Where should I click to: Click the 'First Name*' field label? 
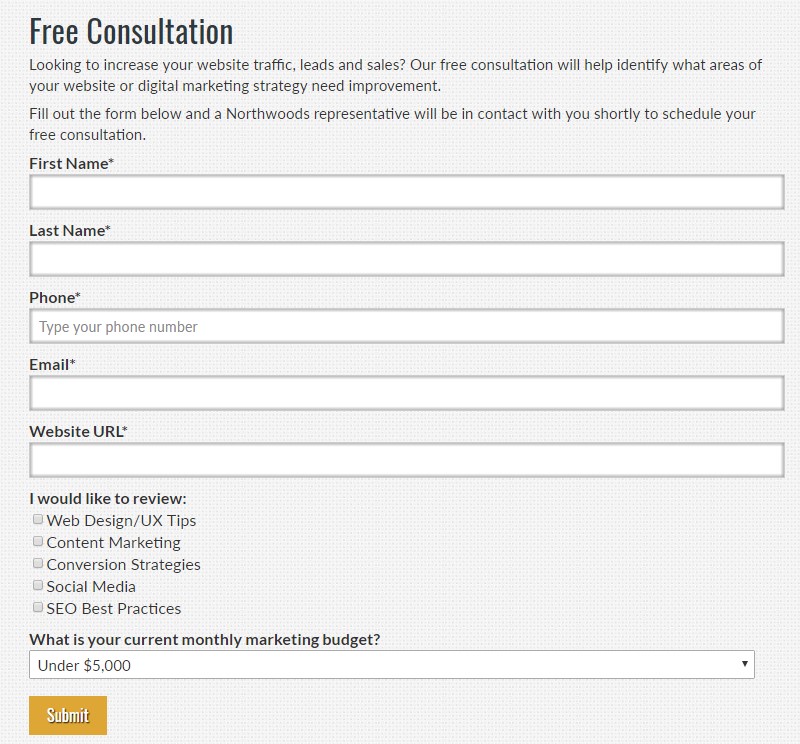click(x=71, y=164)
